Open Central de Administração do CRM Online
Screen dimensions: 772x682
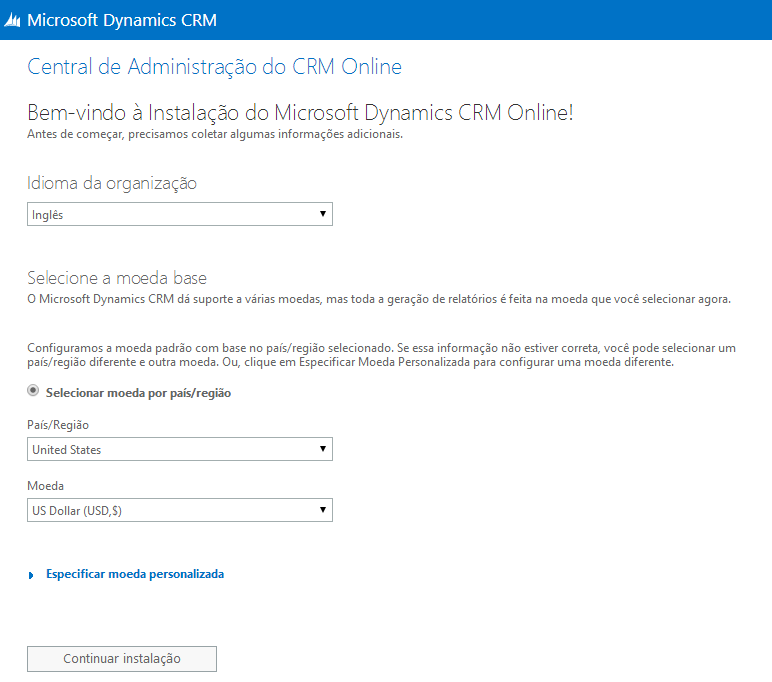pyautogui.click(x=214, y=67)
